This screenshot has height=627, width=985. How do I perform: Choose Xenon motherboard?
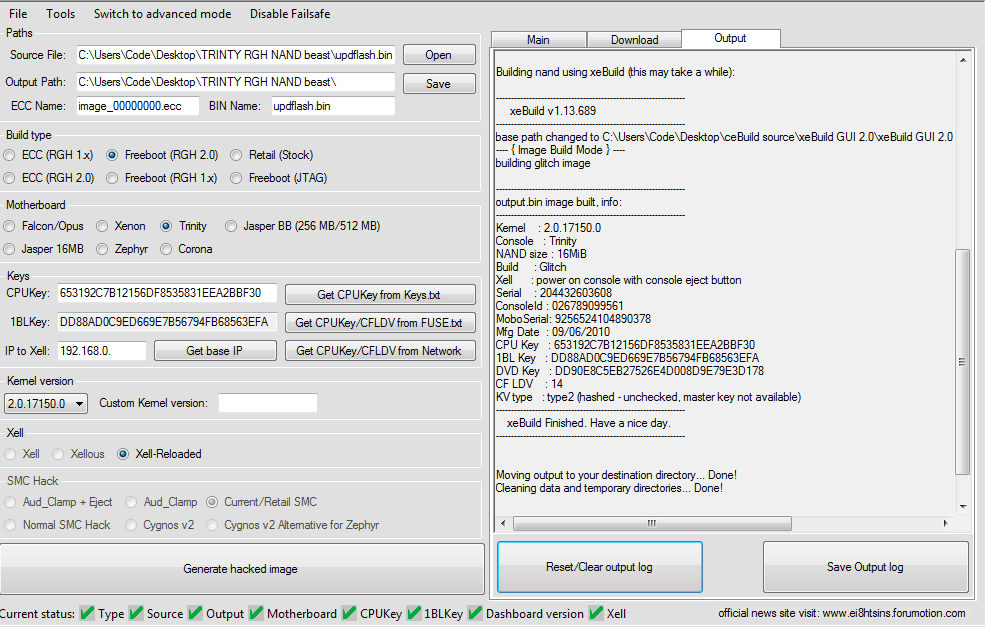(121, 226)
